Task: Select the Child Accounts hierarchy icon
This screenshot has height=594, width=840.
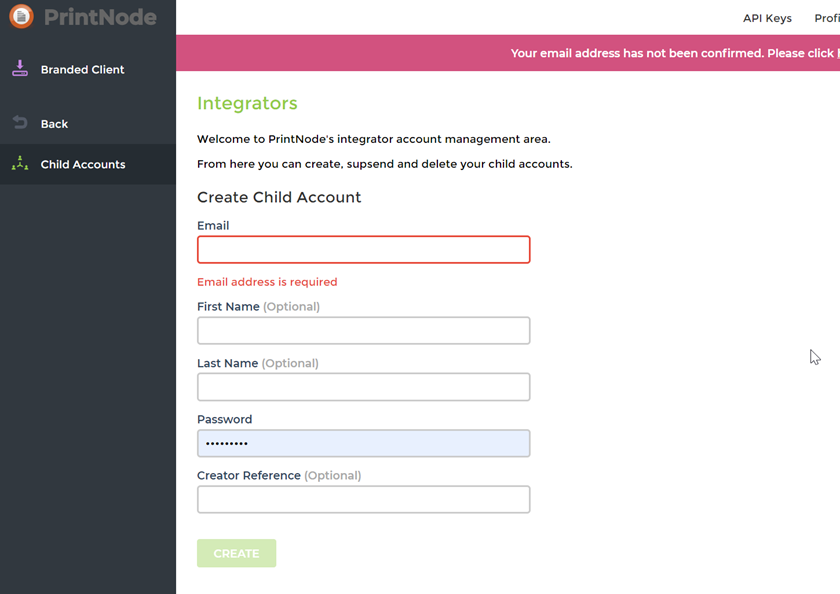Action: 20,163
